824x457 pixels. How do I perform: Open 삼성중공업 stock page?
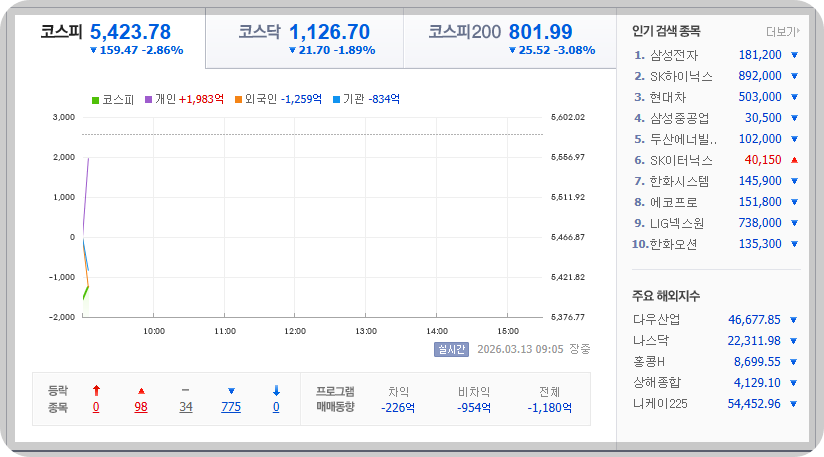click(679, 118)
